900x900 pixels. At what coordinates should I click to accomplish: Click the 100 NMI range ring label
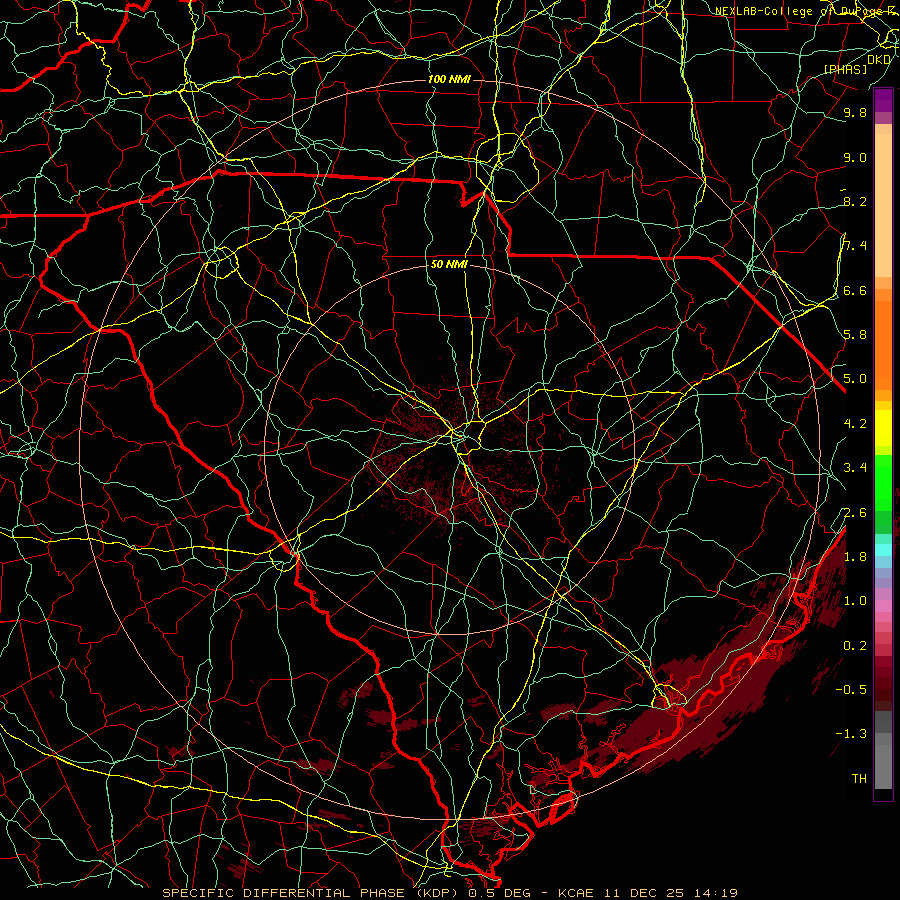click(449, 79)
